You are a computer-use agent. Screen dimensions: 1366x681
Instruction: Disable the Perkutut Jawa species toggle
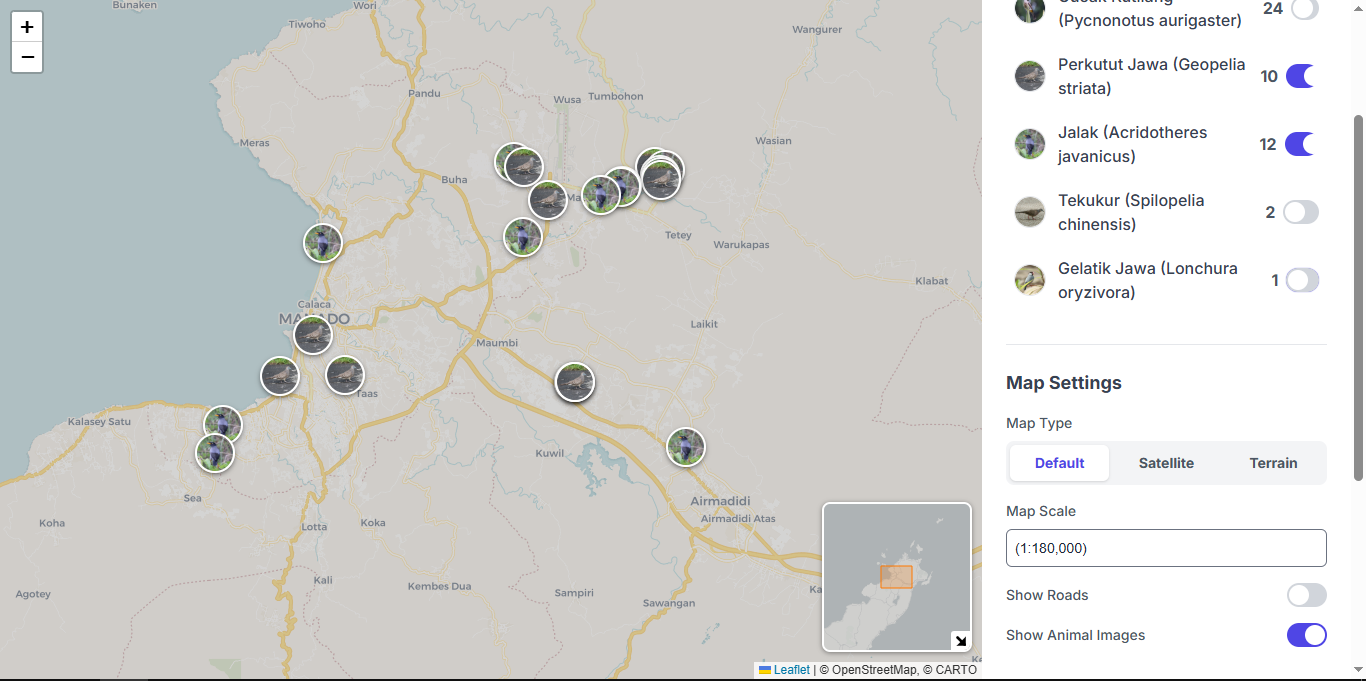[1300, 76]
